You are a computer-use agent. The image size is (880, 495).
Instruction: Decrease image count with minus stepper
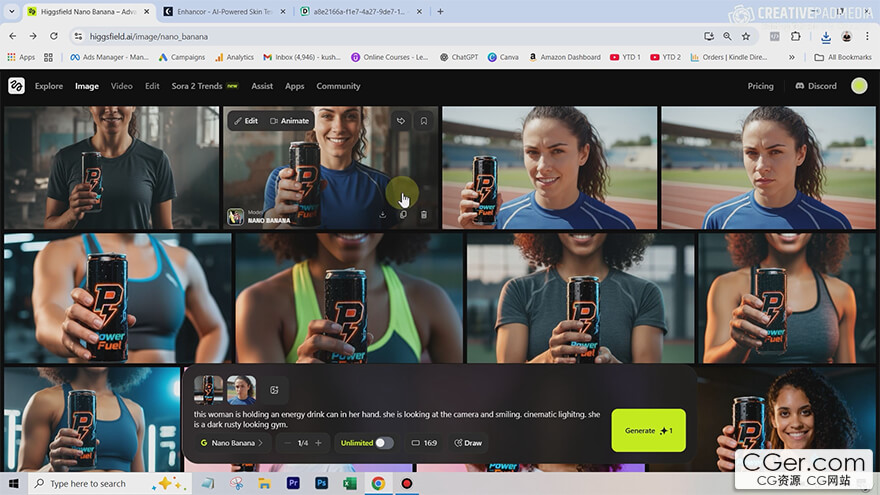287,443
